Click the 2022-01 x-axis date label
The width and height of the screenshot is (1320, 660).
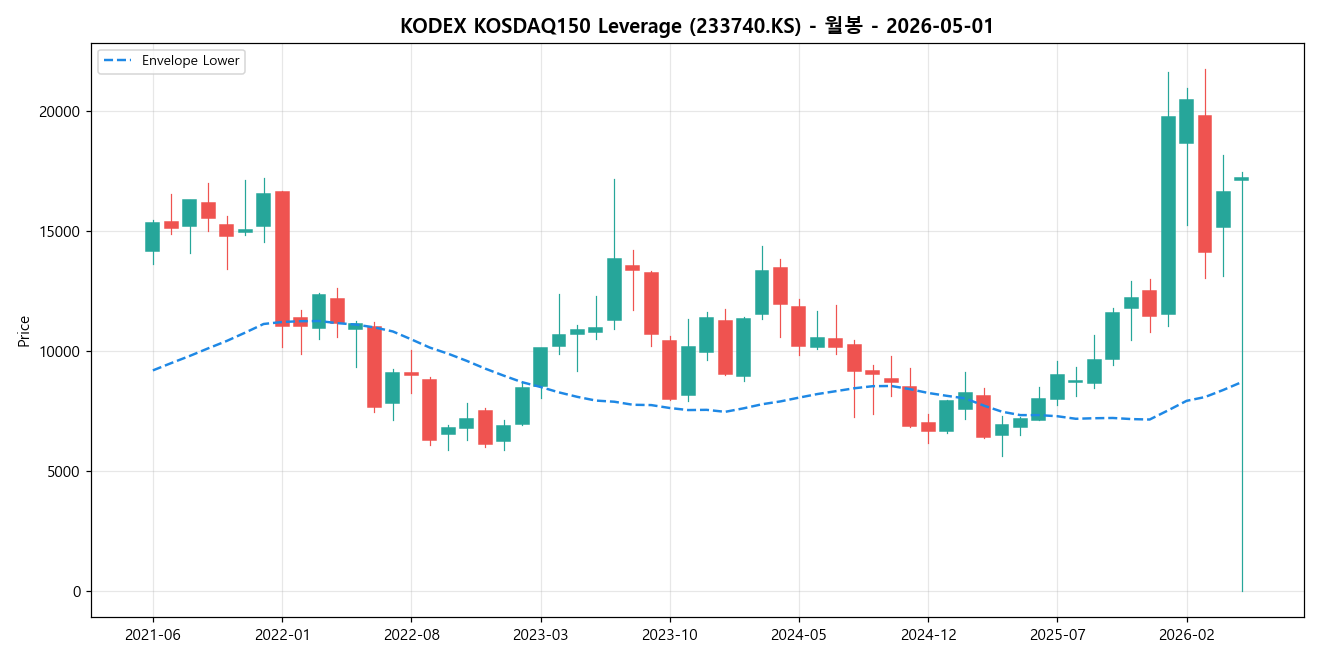(282, 634)
